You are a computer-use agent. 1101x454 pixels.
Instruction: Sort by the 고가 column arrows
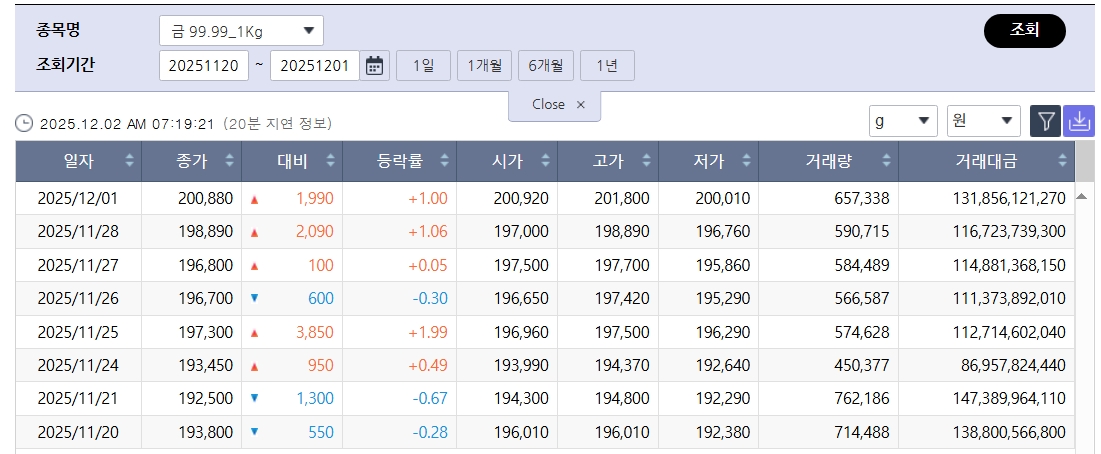pos(645,161)
